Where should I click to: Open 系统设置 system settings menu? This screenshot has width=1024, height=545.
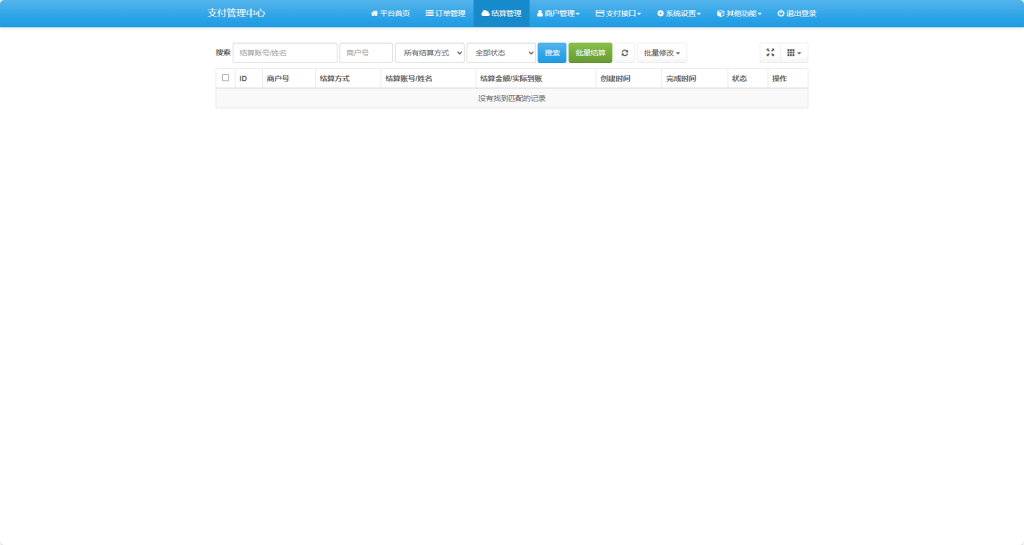[x=679, y=14]
